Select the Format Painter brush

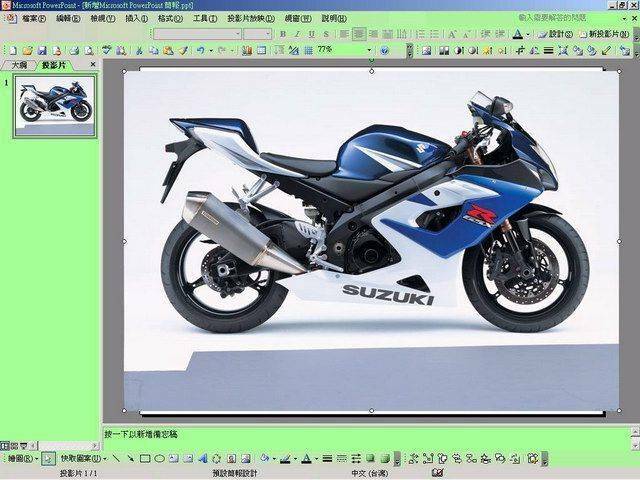click(x=183, y=50)
